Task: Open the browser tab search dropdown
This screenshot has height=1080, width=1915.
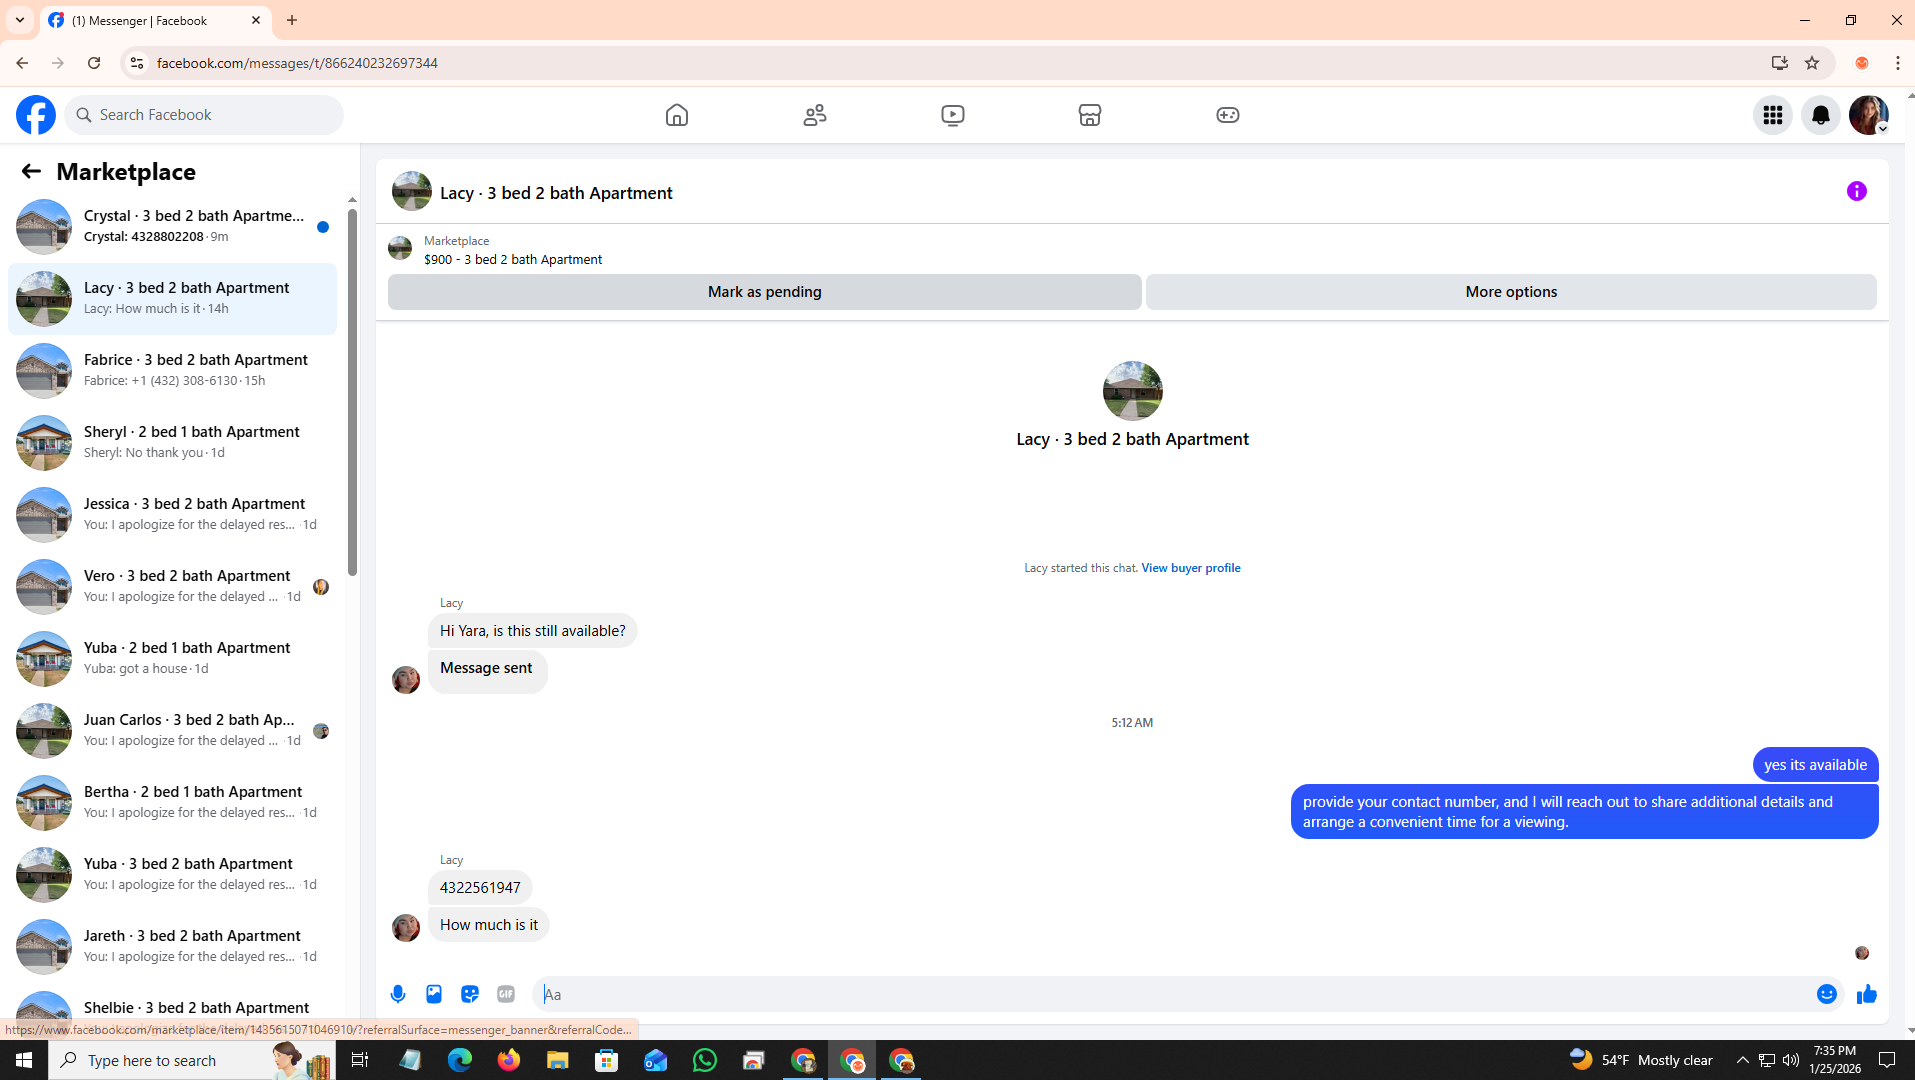Action: click(x=20, y=20)
